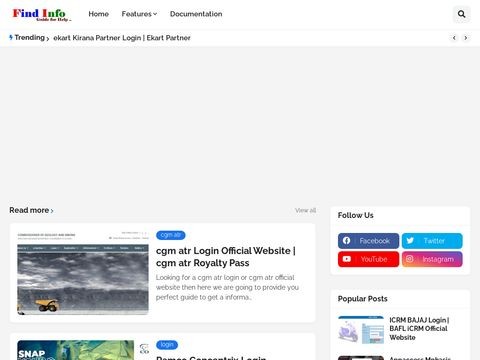The image size is (480, 360).
Task: Select the cgm atr category tag
Action: (170, 235)
